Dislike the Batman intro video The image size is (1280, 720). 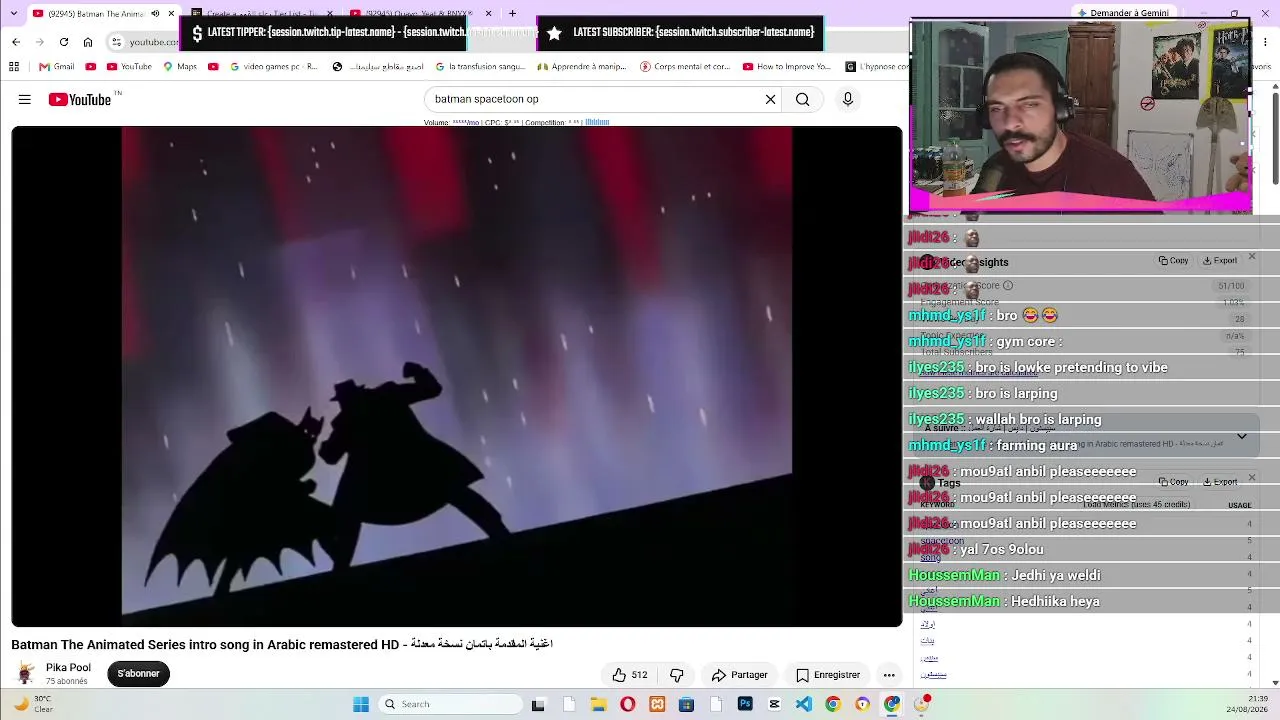(677, 675)
